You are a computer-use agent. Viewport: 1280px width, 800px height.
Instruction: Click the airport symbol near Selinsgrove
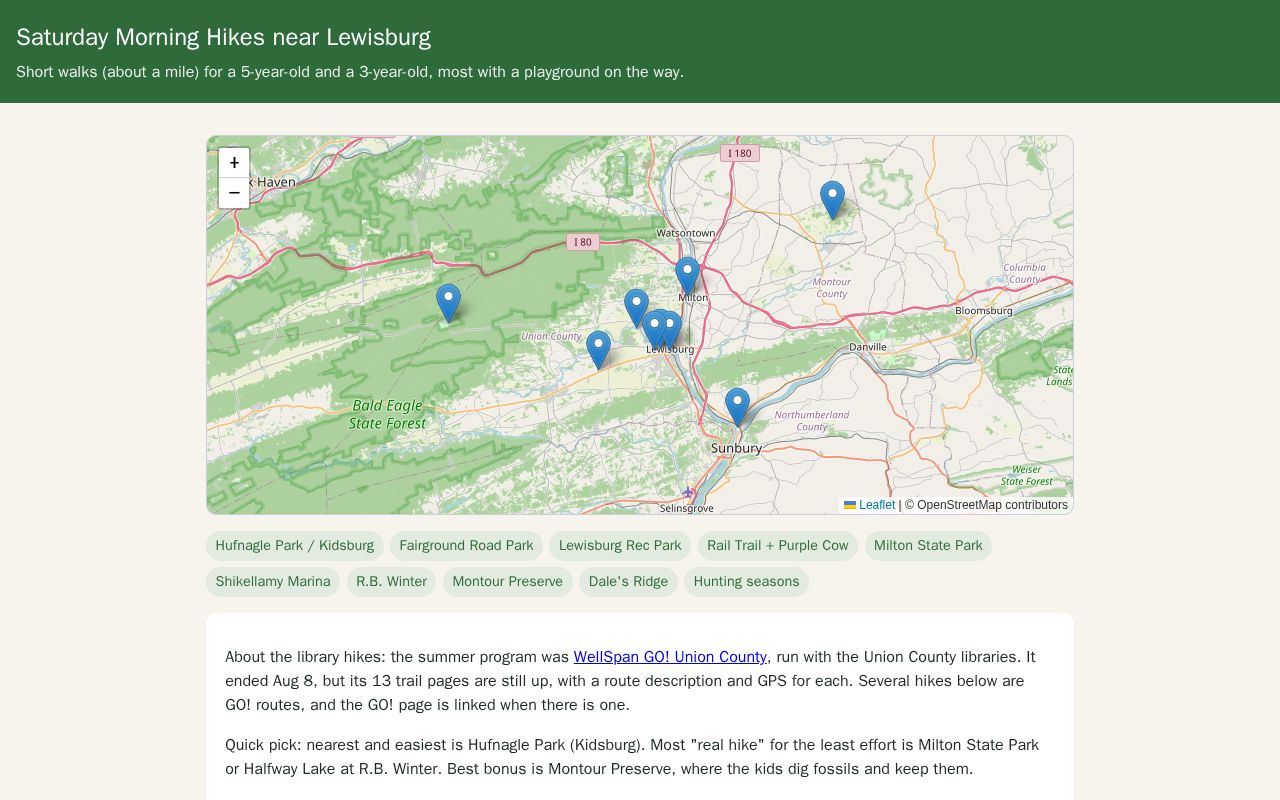click(x=688, y=492)
